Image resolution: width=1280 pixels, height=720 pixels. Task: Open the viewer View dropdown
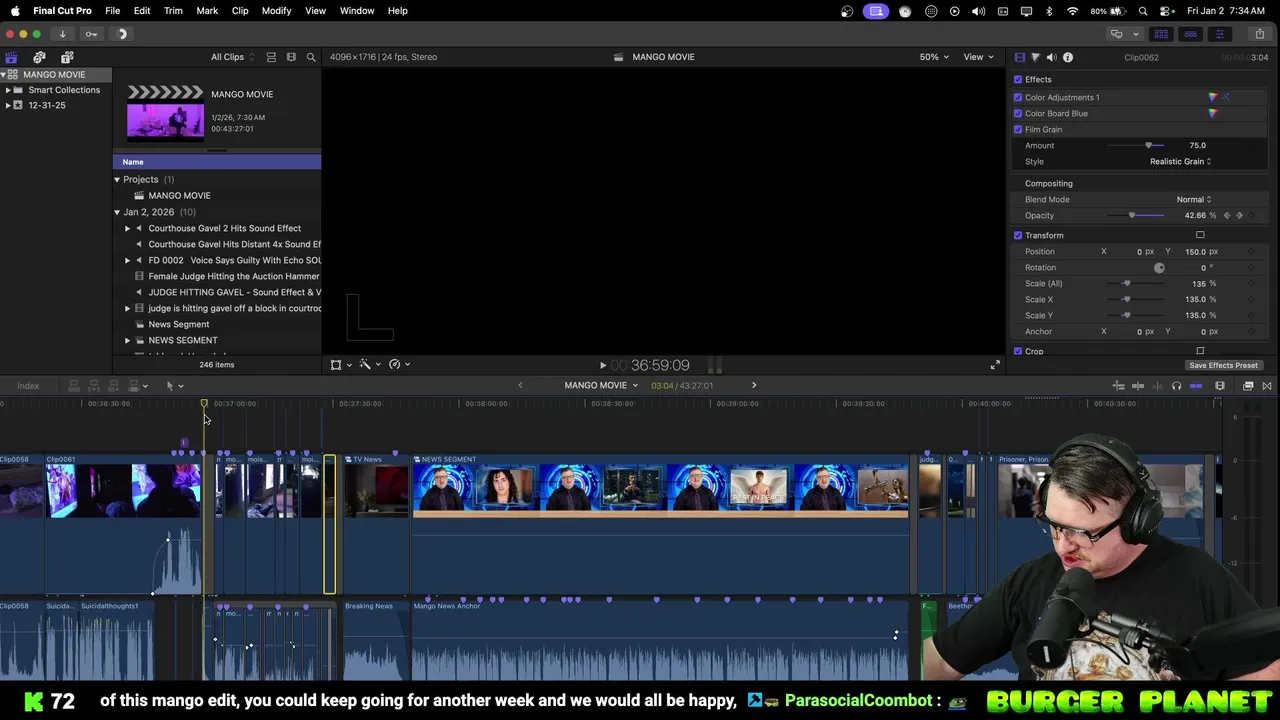pos(977,57)
